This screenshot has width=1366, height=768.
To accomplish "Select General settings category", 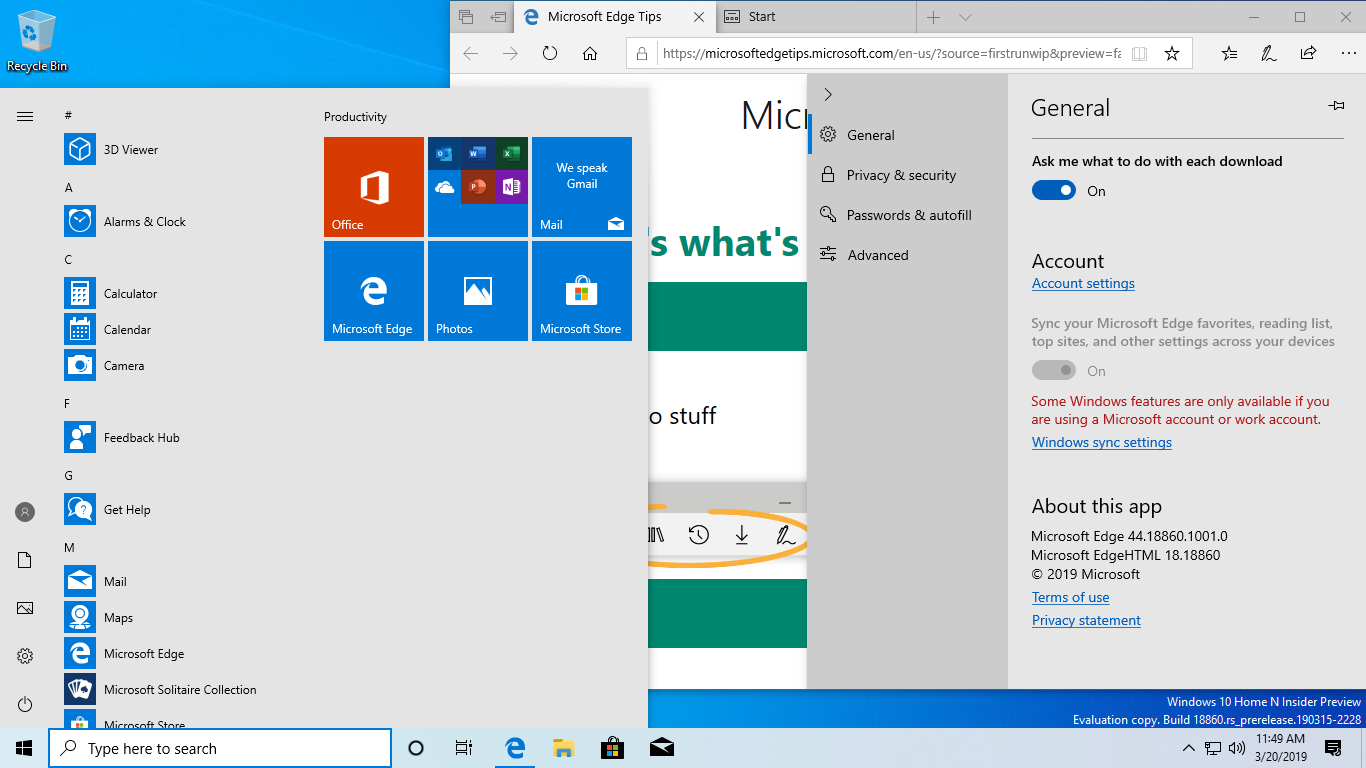I will click(908, 135).
